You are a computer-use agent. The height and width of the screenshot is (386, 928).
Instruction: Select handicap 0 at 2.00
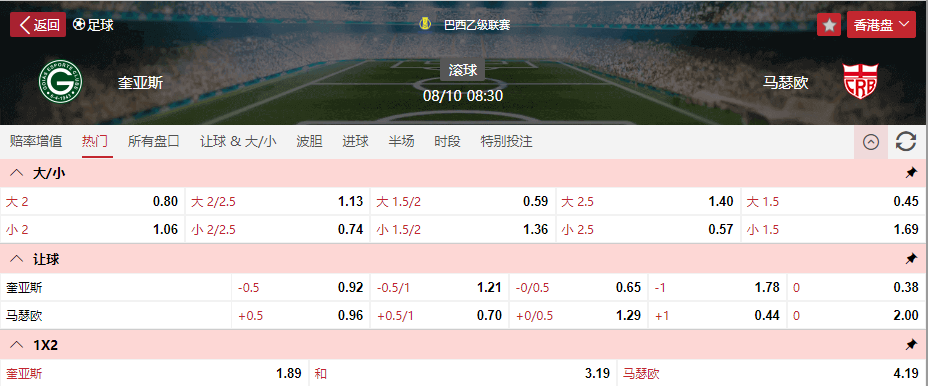click(856, 316)
